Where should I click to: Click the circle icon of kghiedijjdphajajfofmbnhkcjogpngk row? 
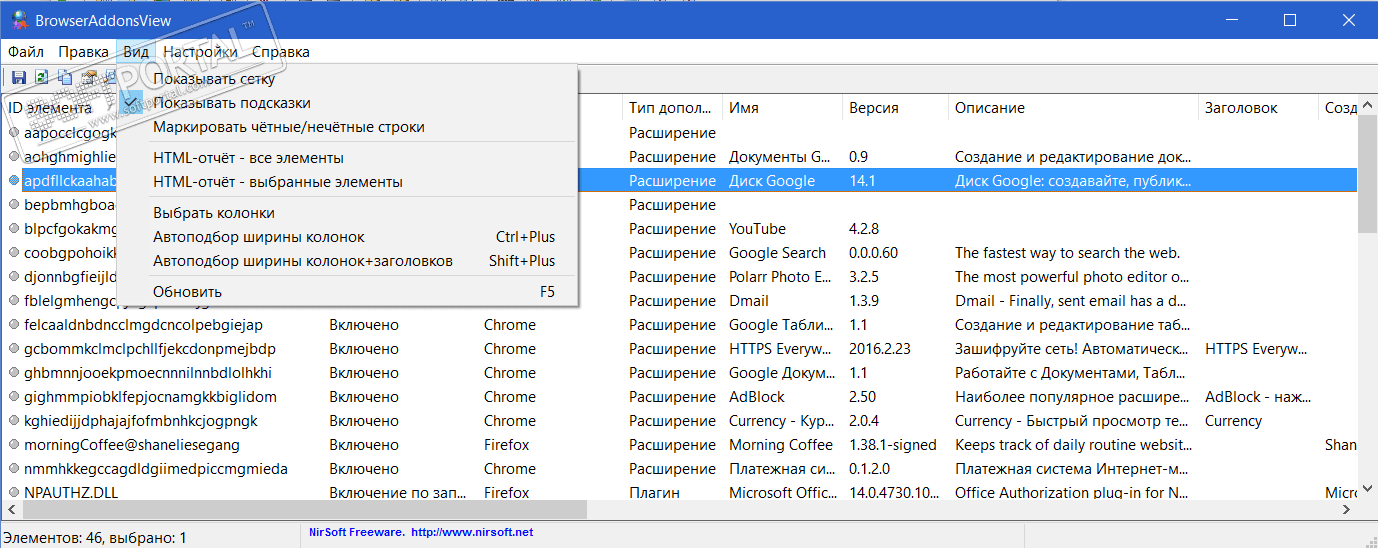point(14,421)
